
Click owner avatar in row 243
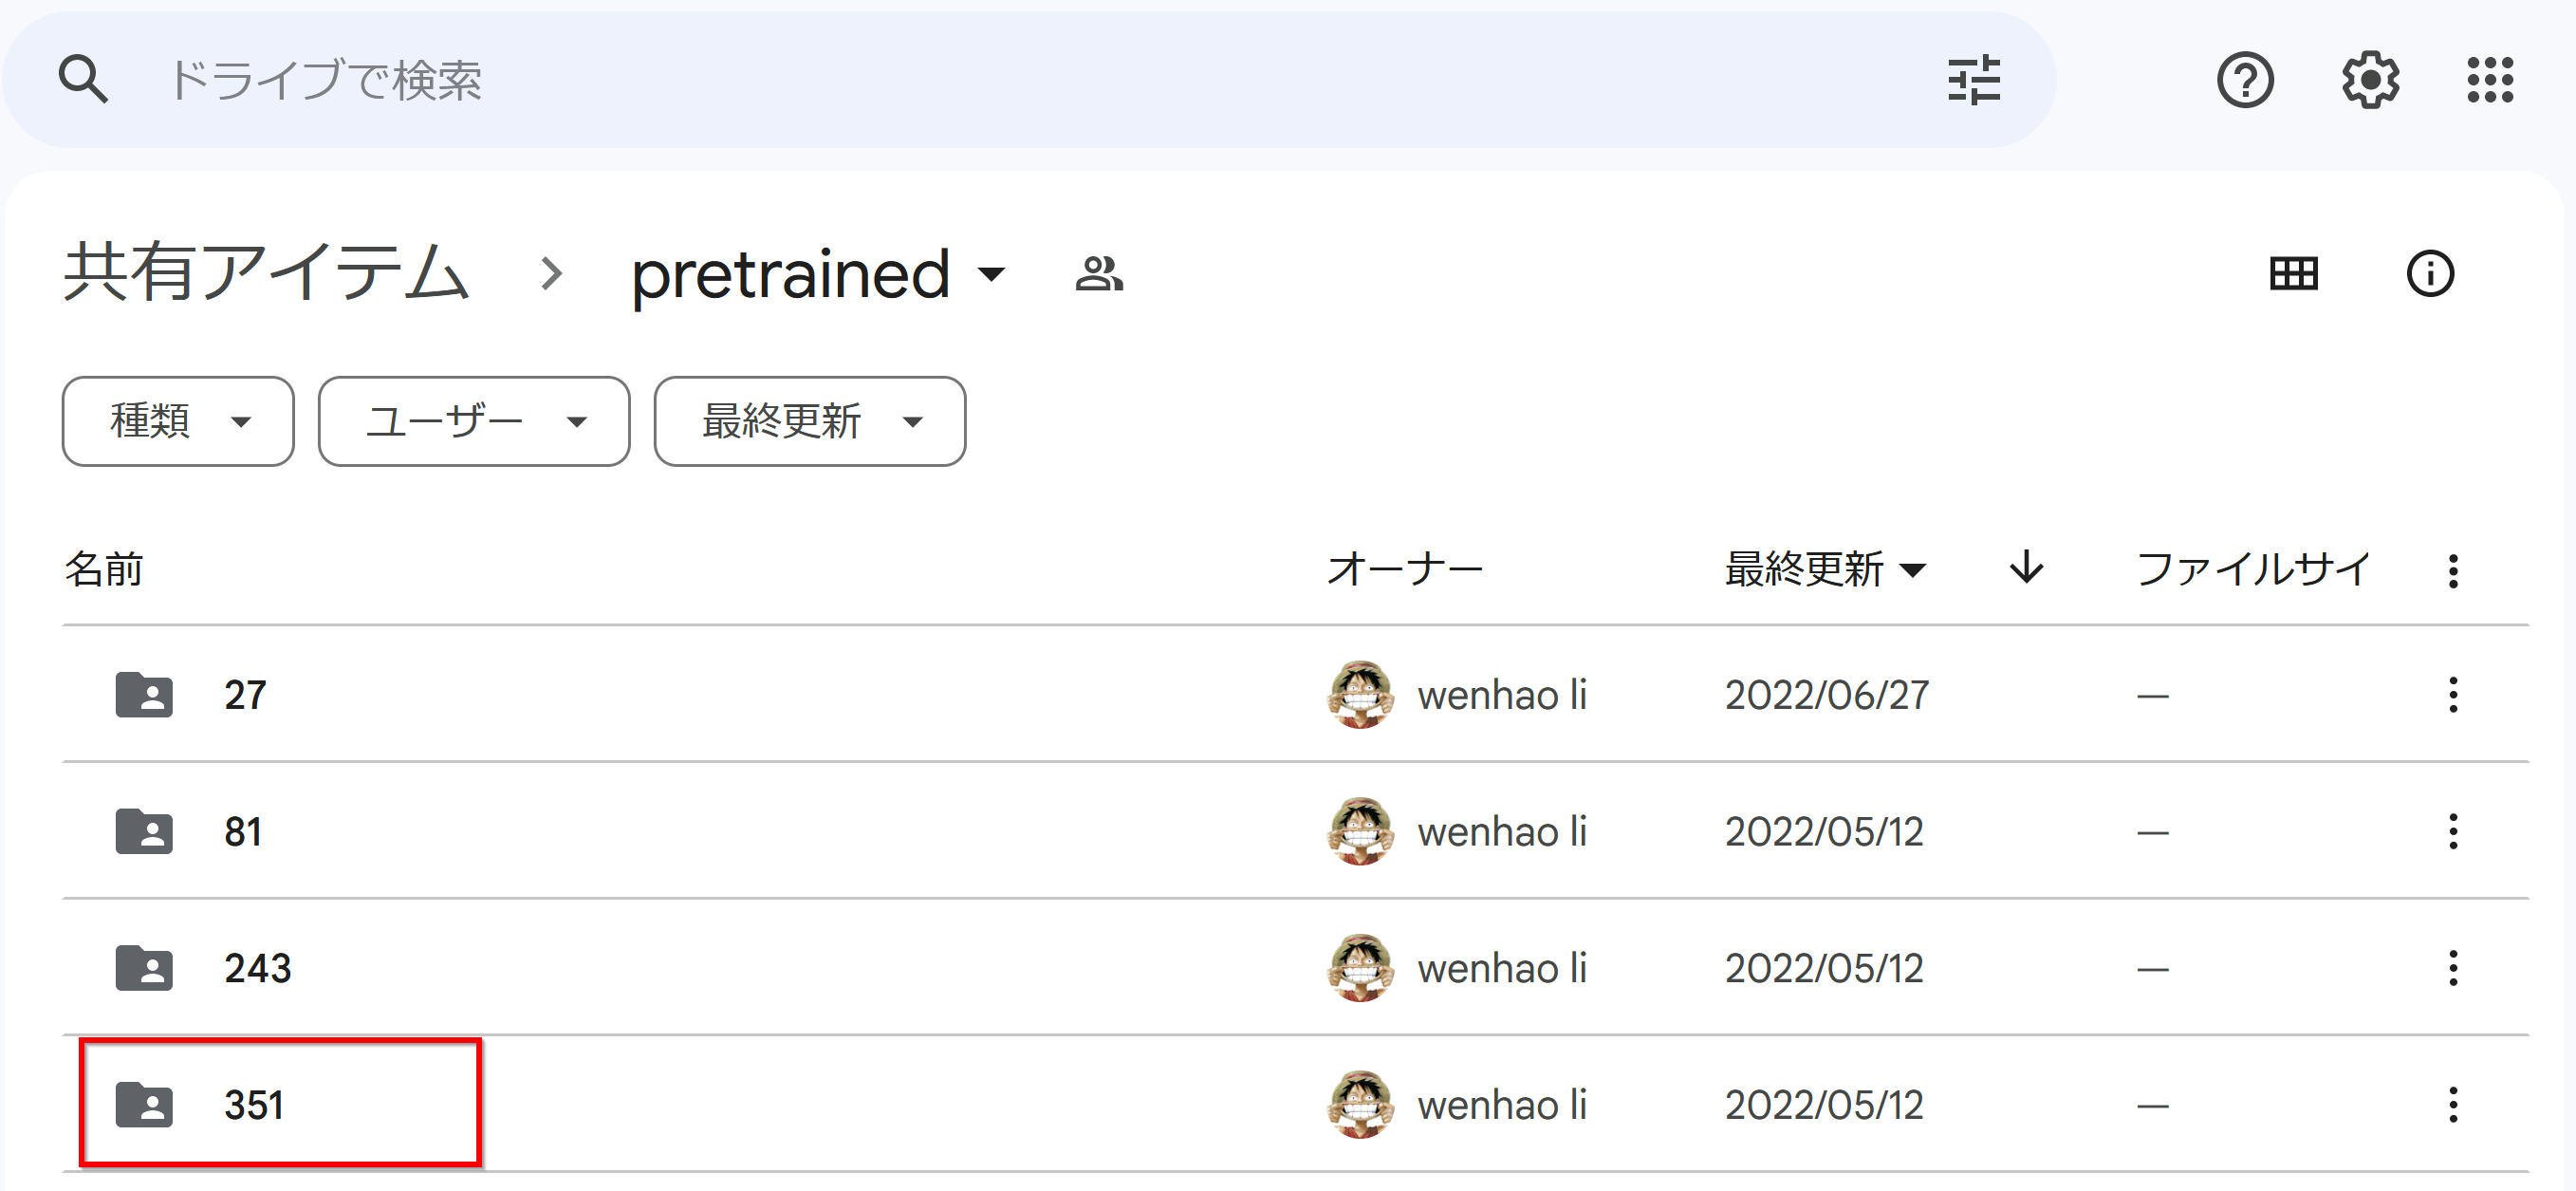pyautogui.click(x=1360, y=968)
